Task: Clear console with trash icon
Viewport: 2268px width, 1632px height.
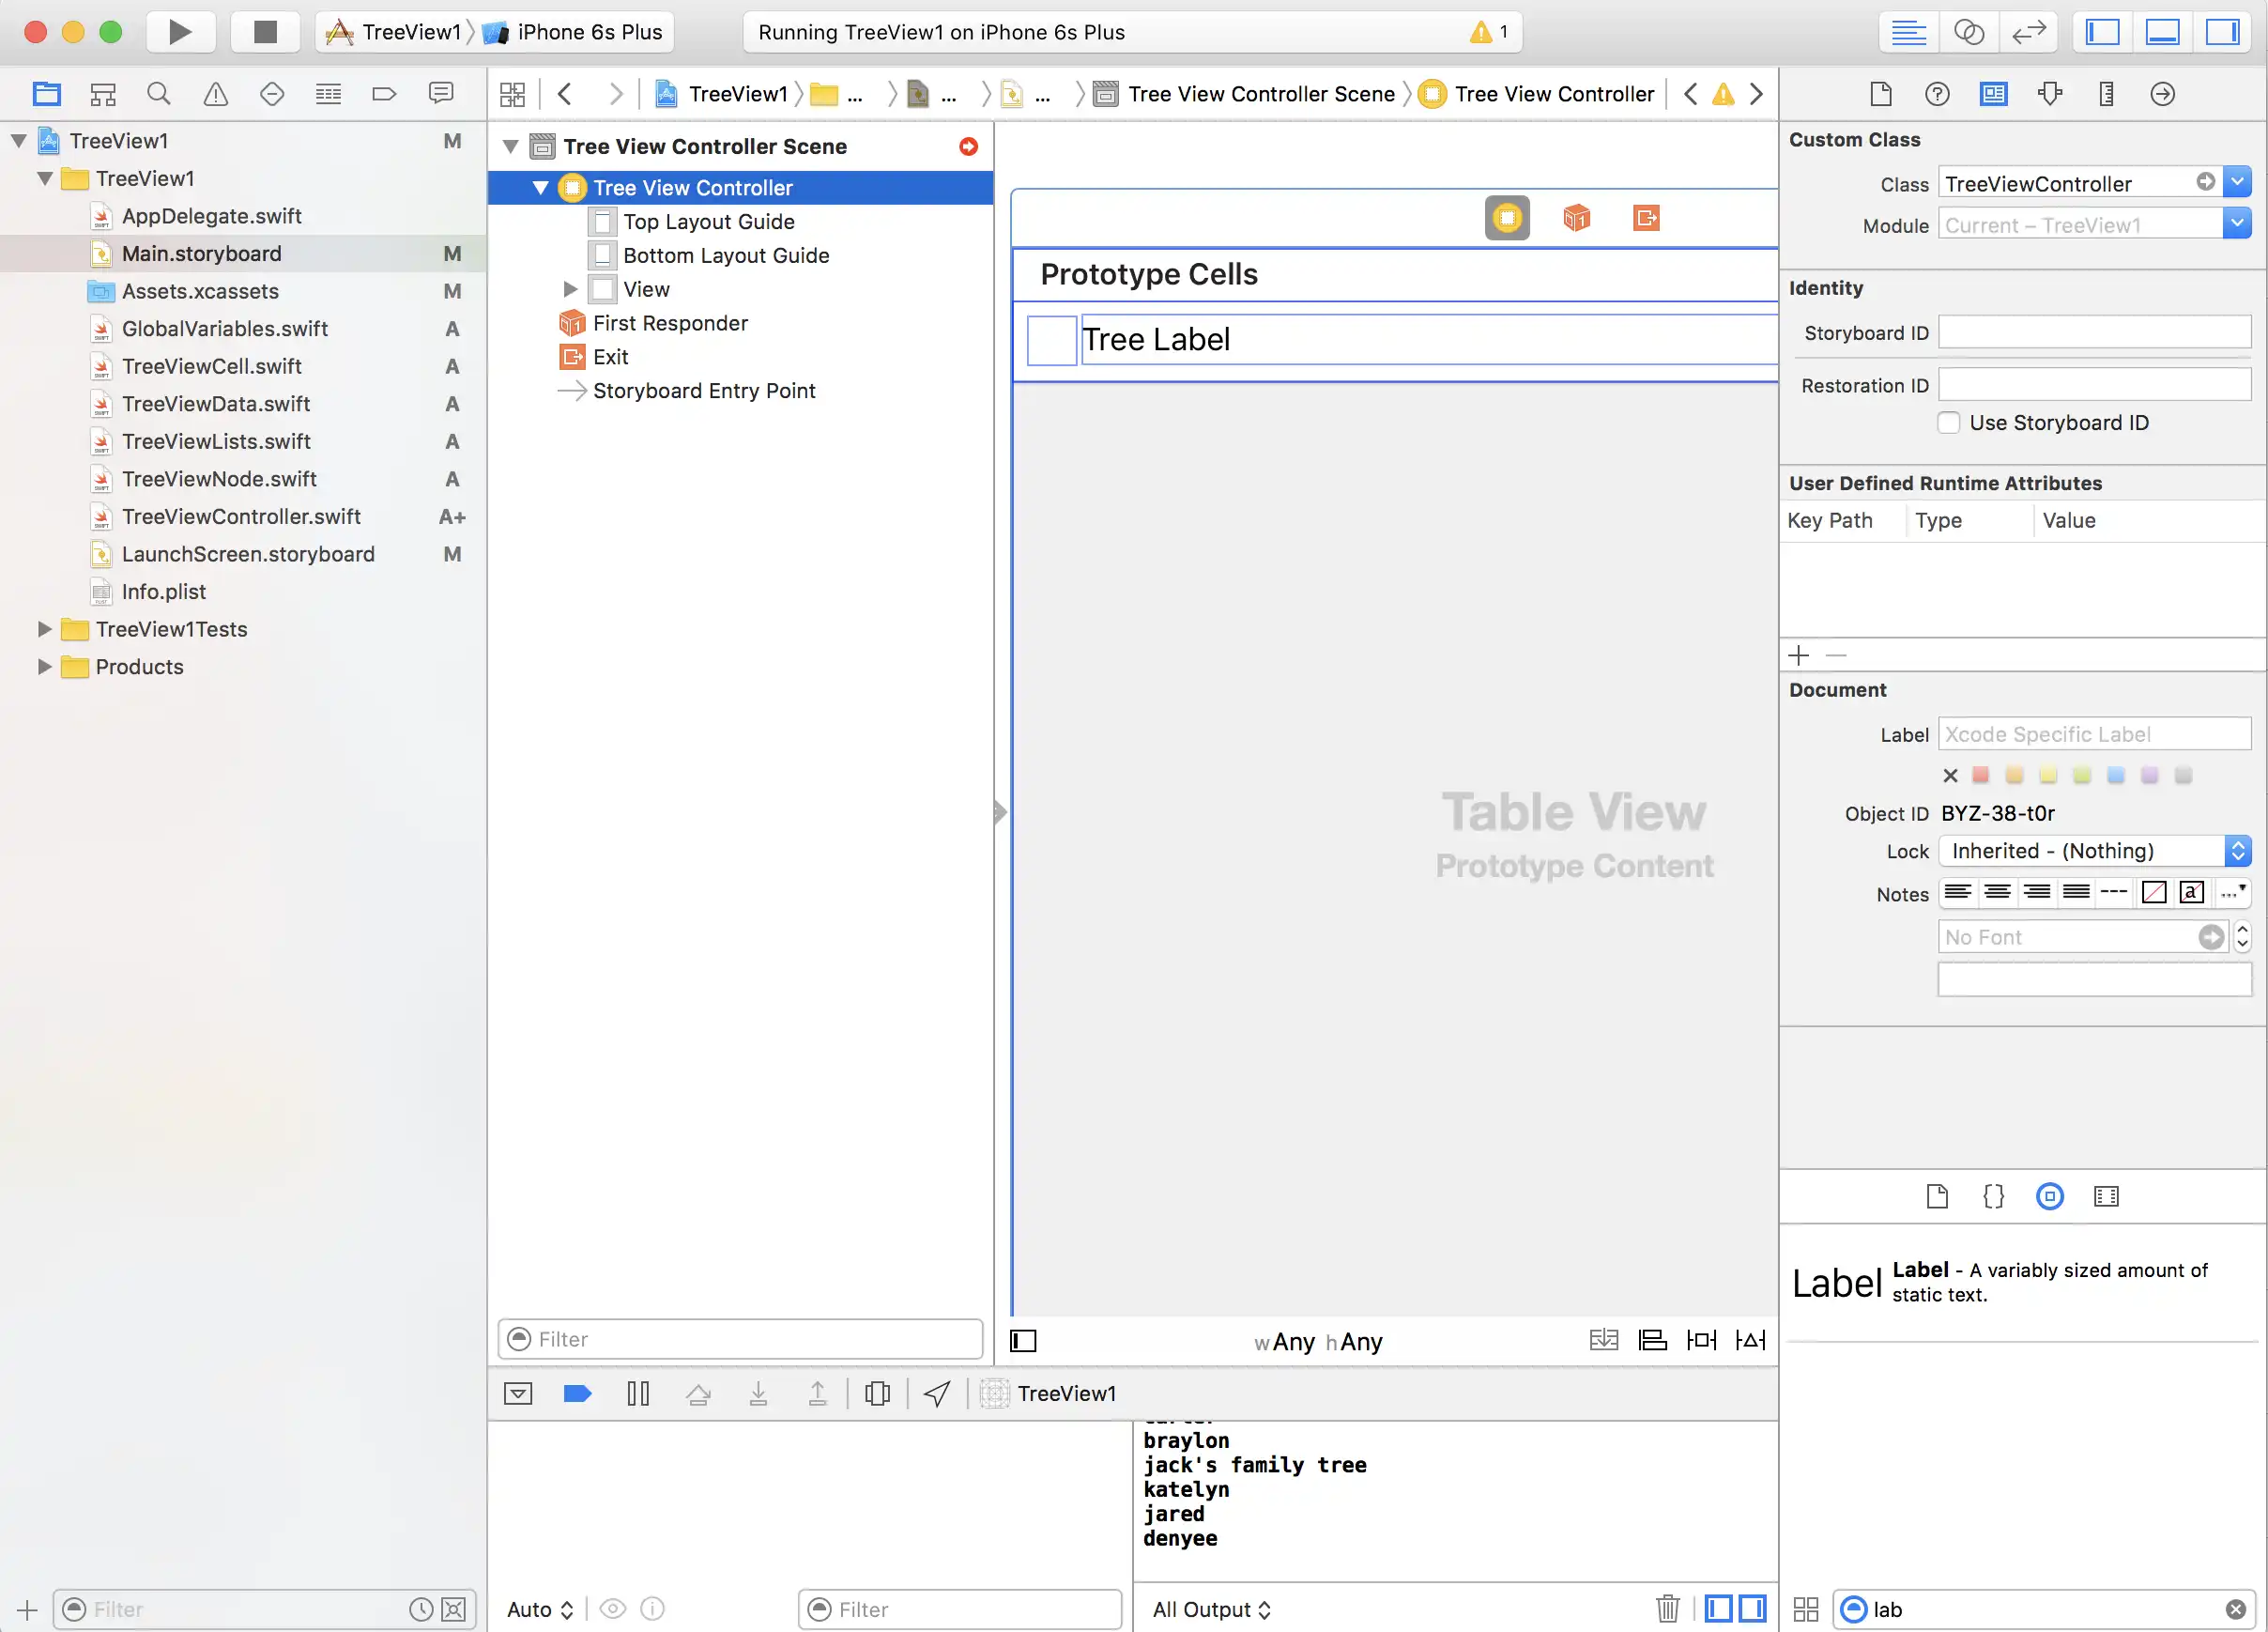Action: (x=1667, y=1608)
